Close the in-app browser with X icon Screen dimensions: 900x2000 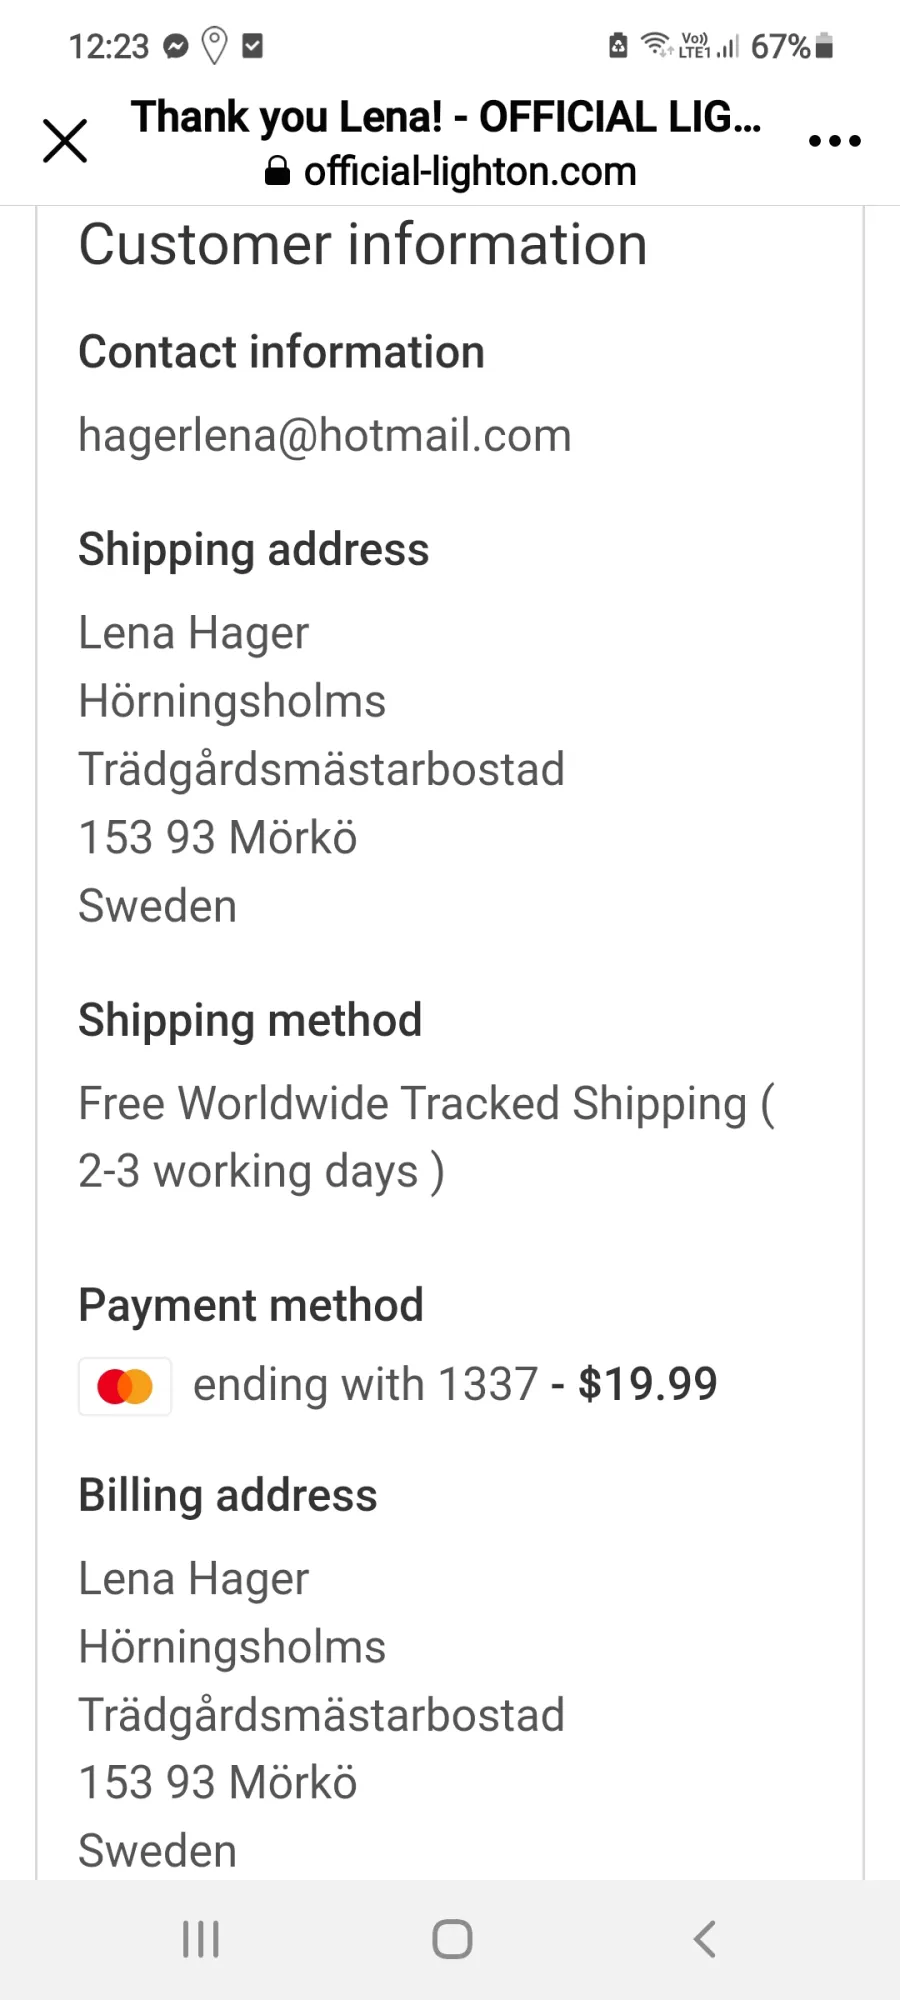[65, 140]
